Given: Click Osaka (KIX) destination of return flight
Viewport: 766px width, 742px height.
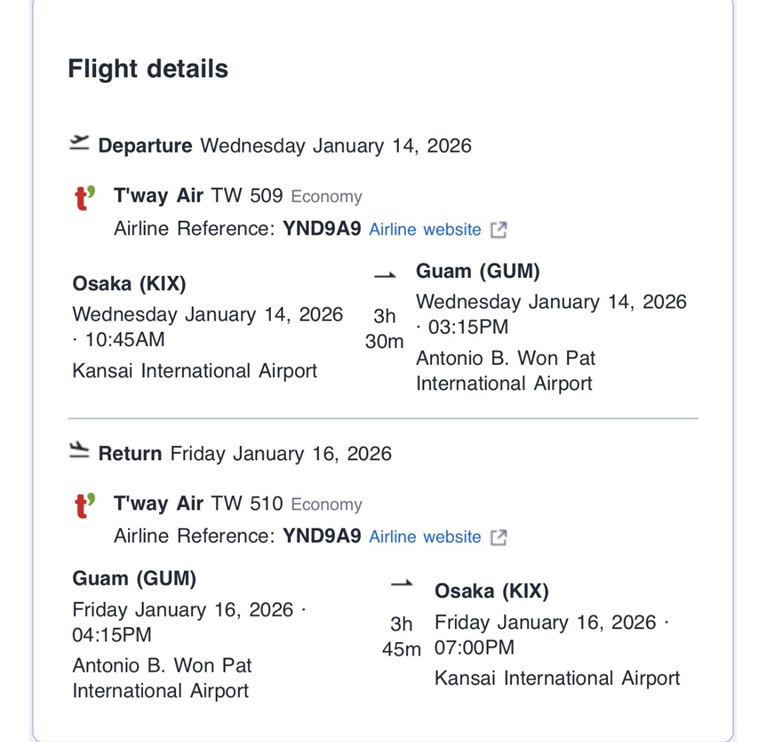Looking at the screenshot, I should point(492,591).
